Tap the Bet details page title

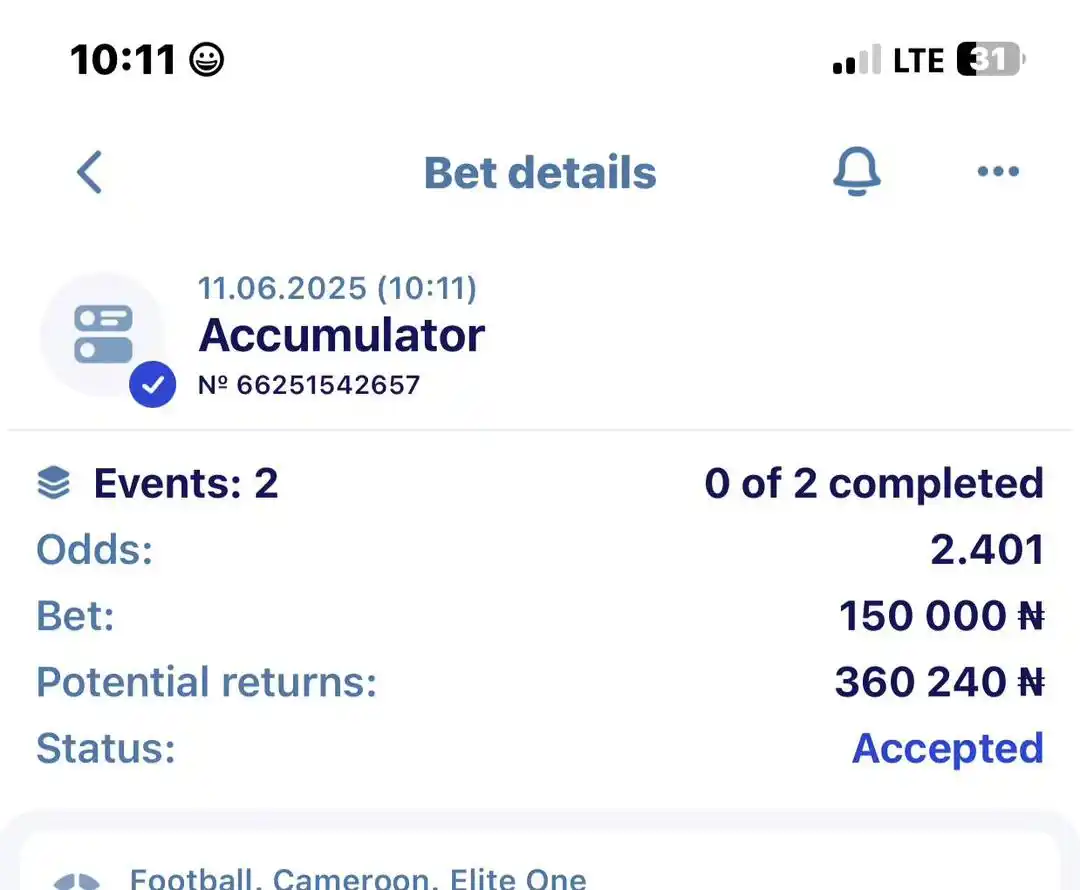pos(540,172)
